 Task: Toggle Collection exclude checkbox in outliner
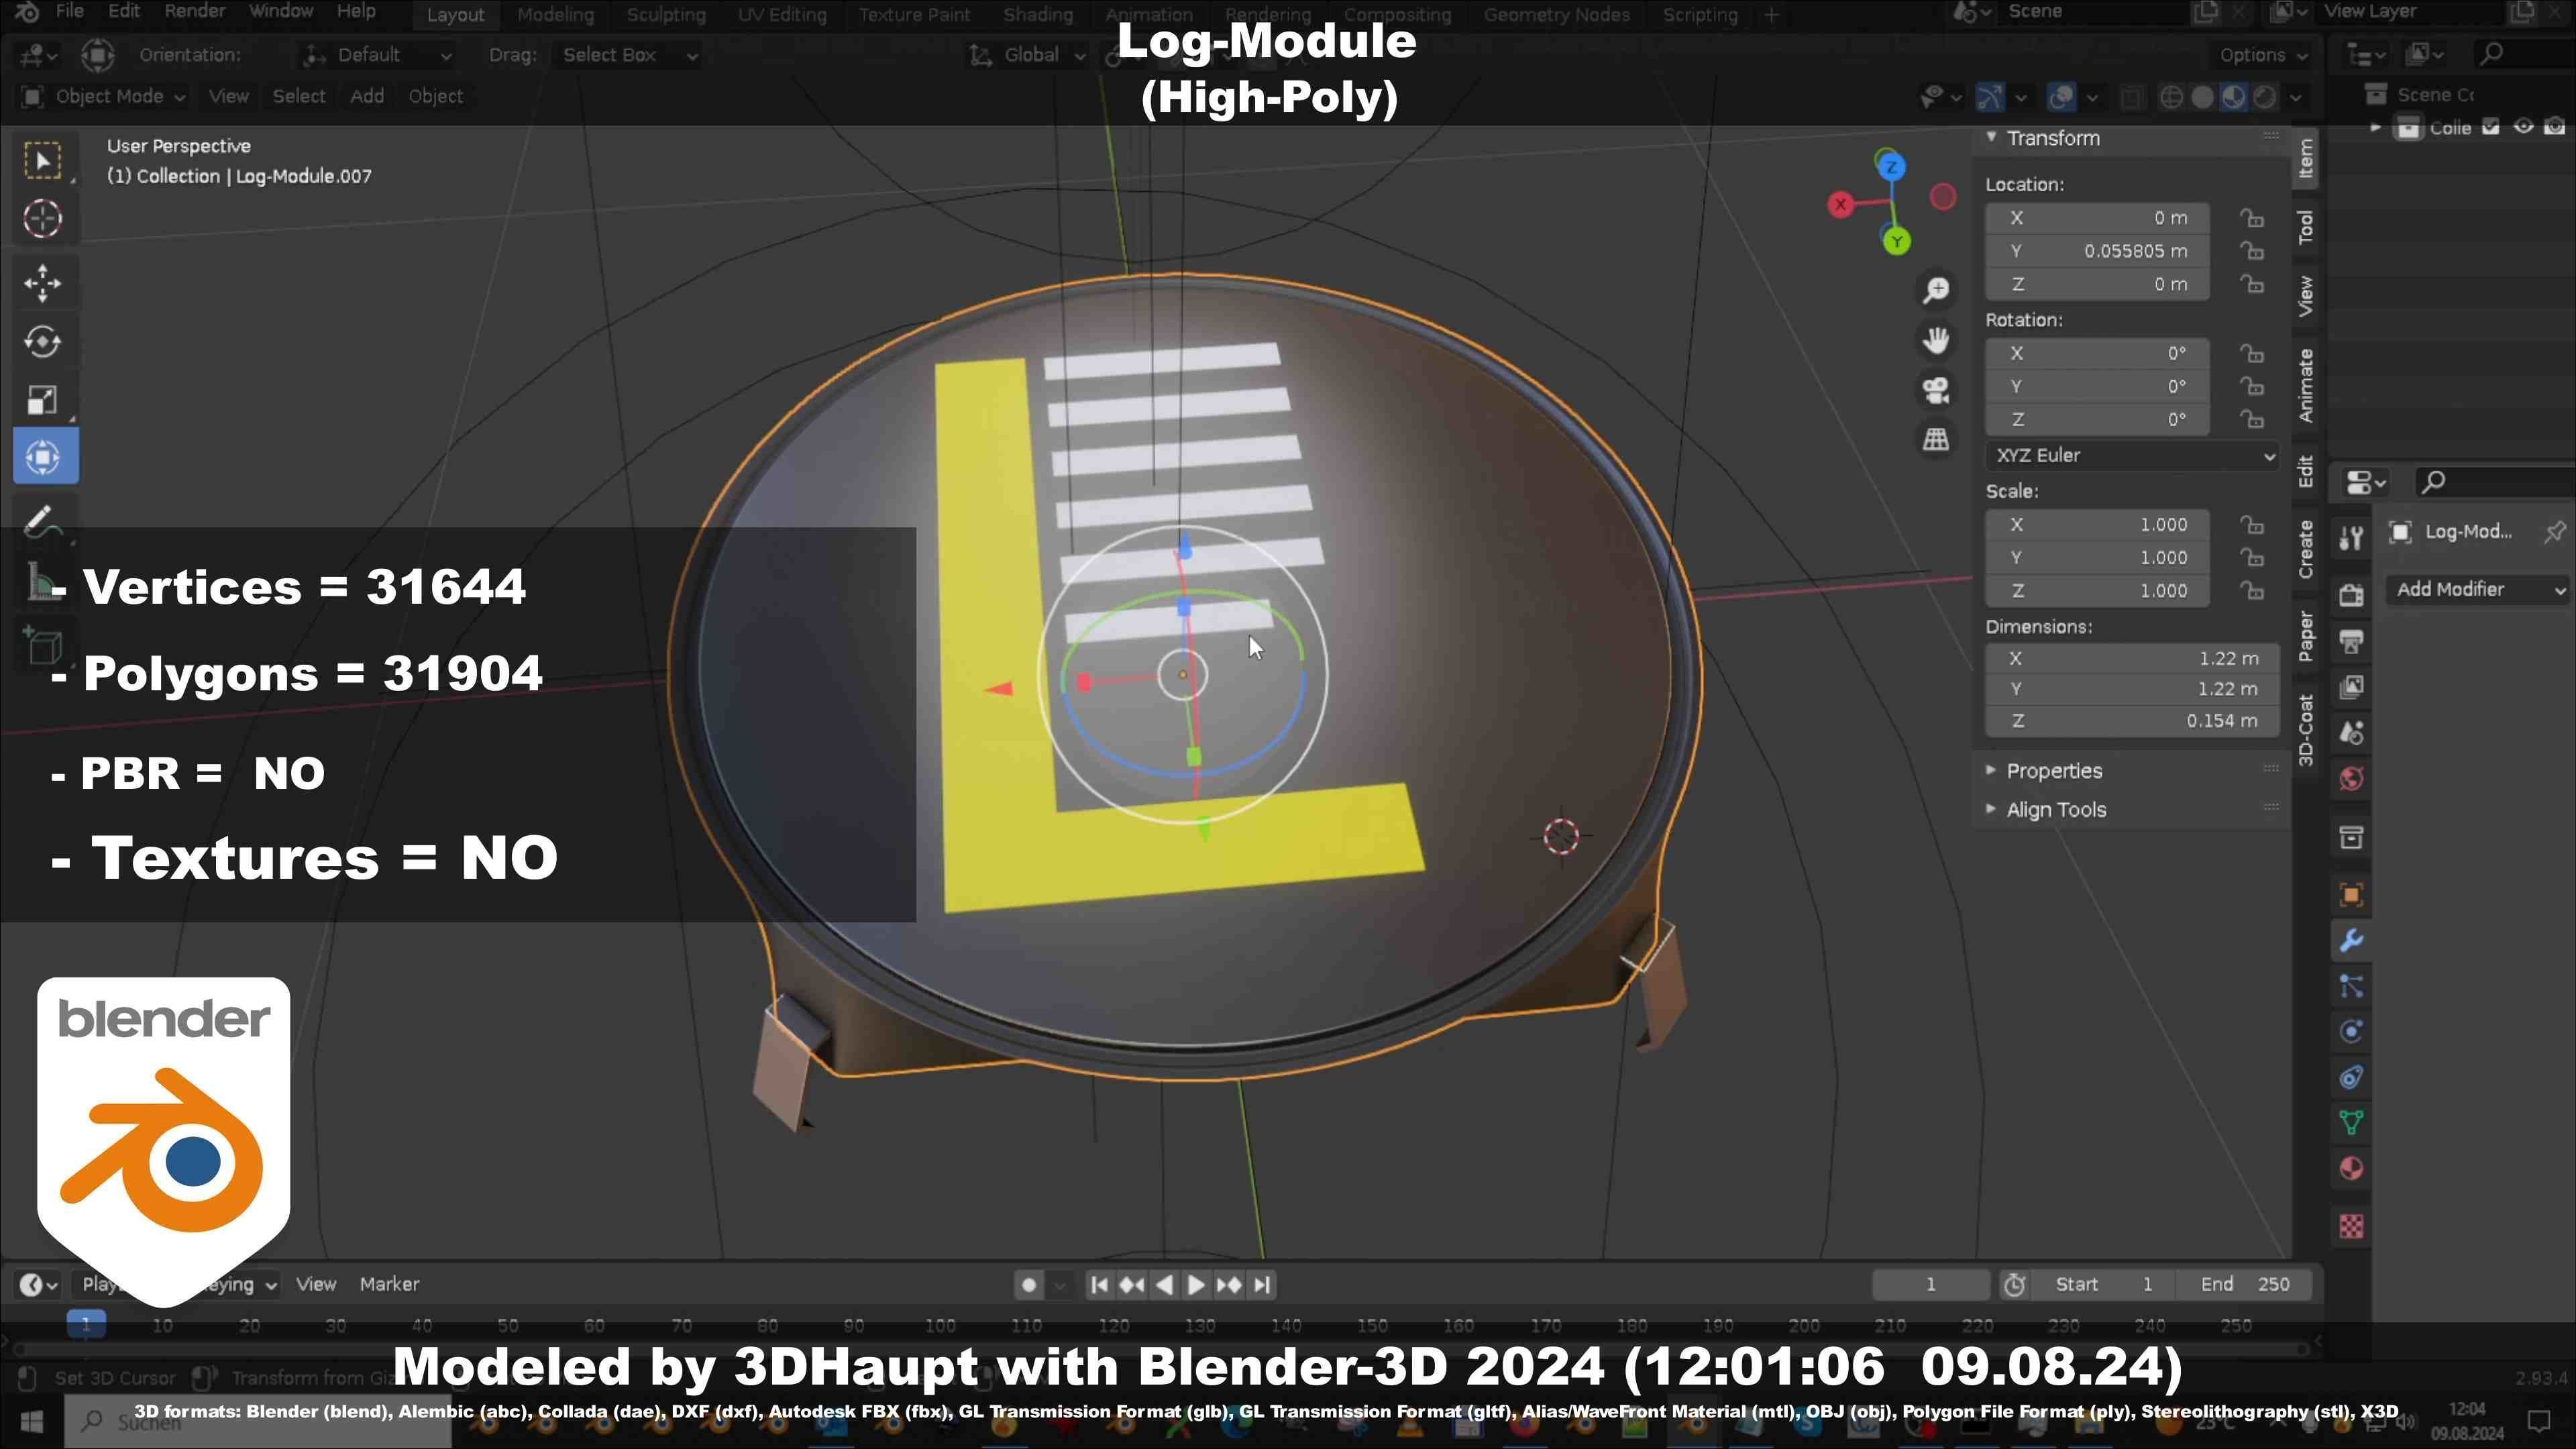click(x=2491, y=127)
